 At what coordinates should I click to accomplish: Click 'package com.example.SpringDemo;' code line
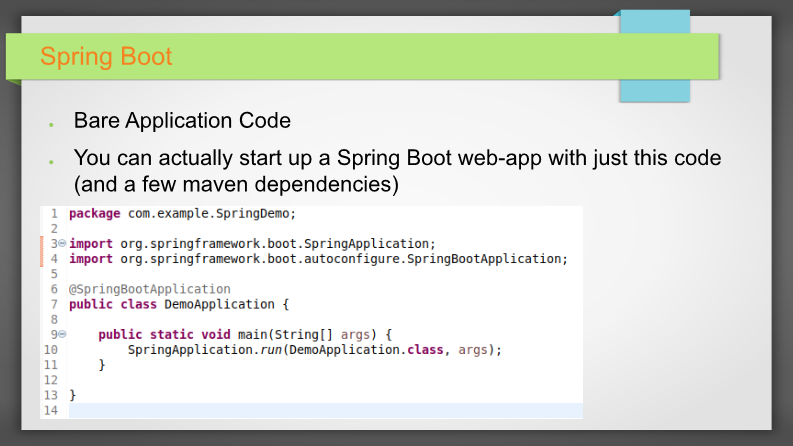click(x=183, y=213)
